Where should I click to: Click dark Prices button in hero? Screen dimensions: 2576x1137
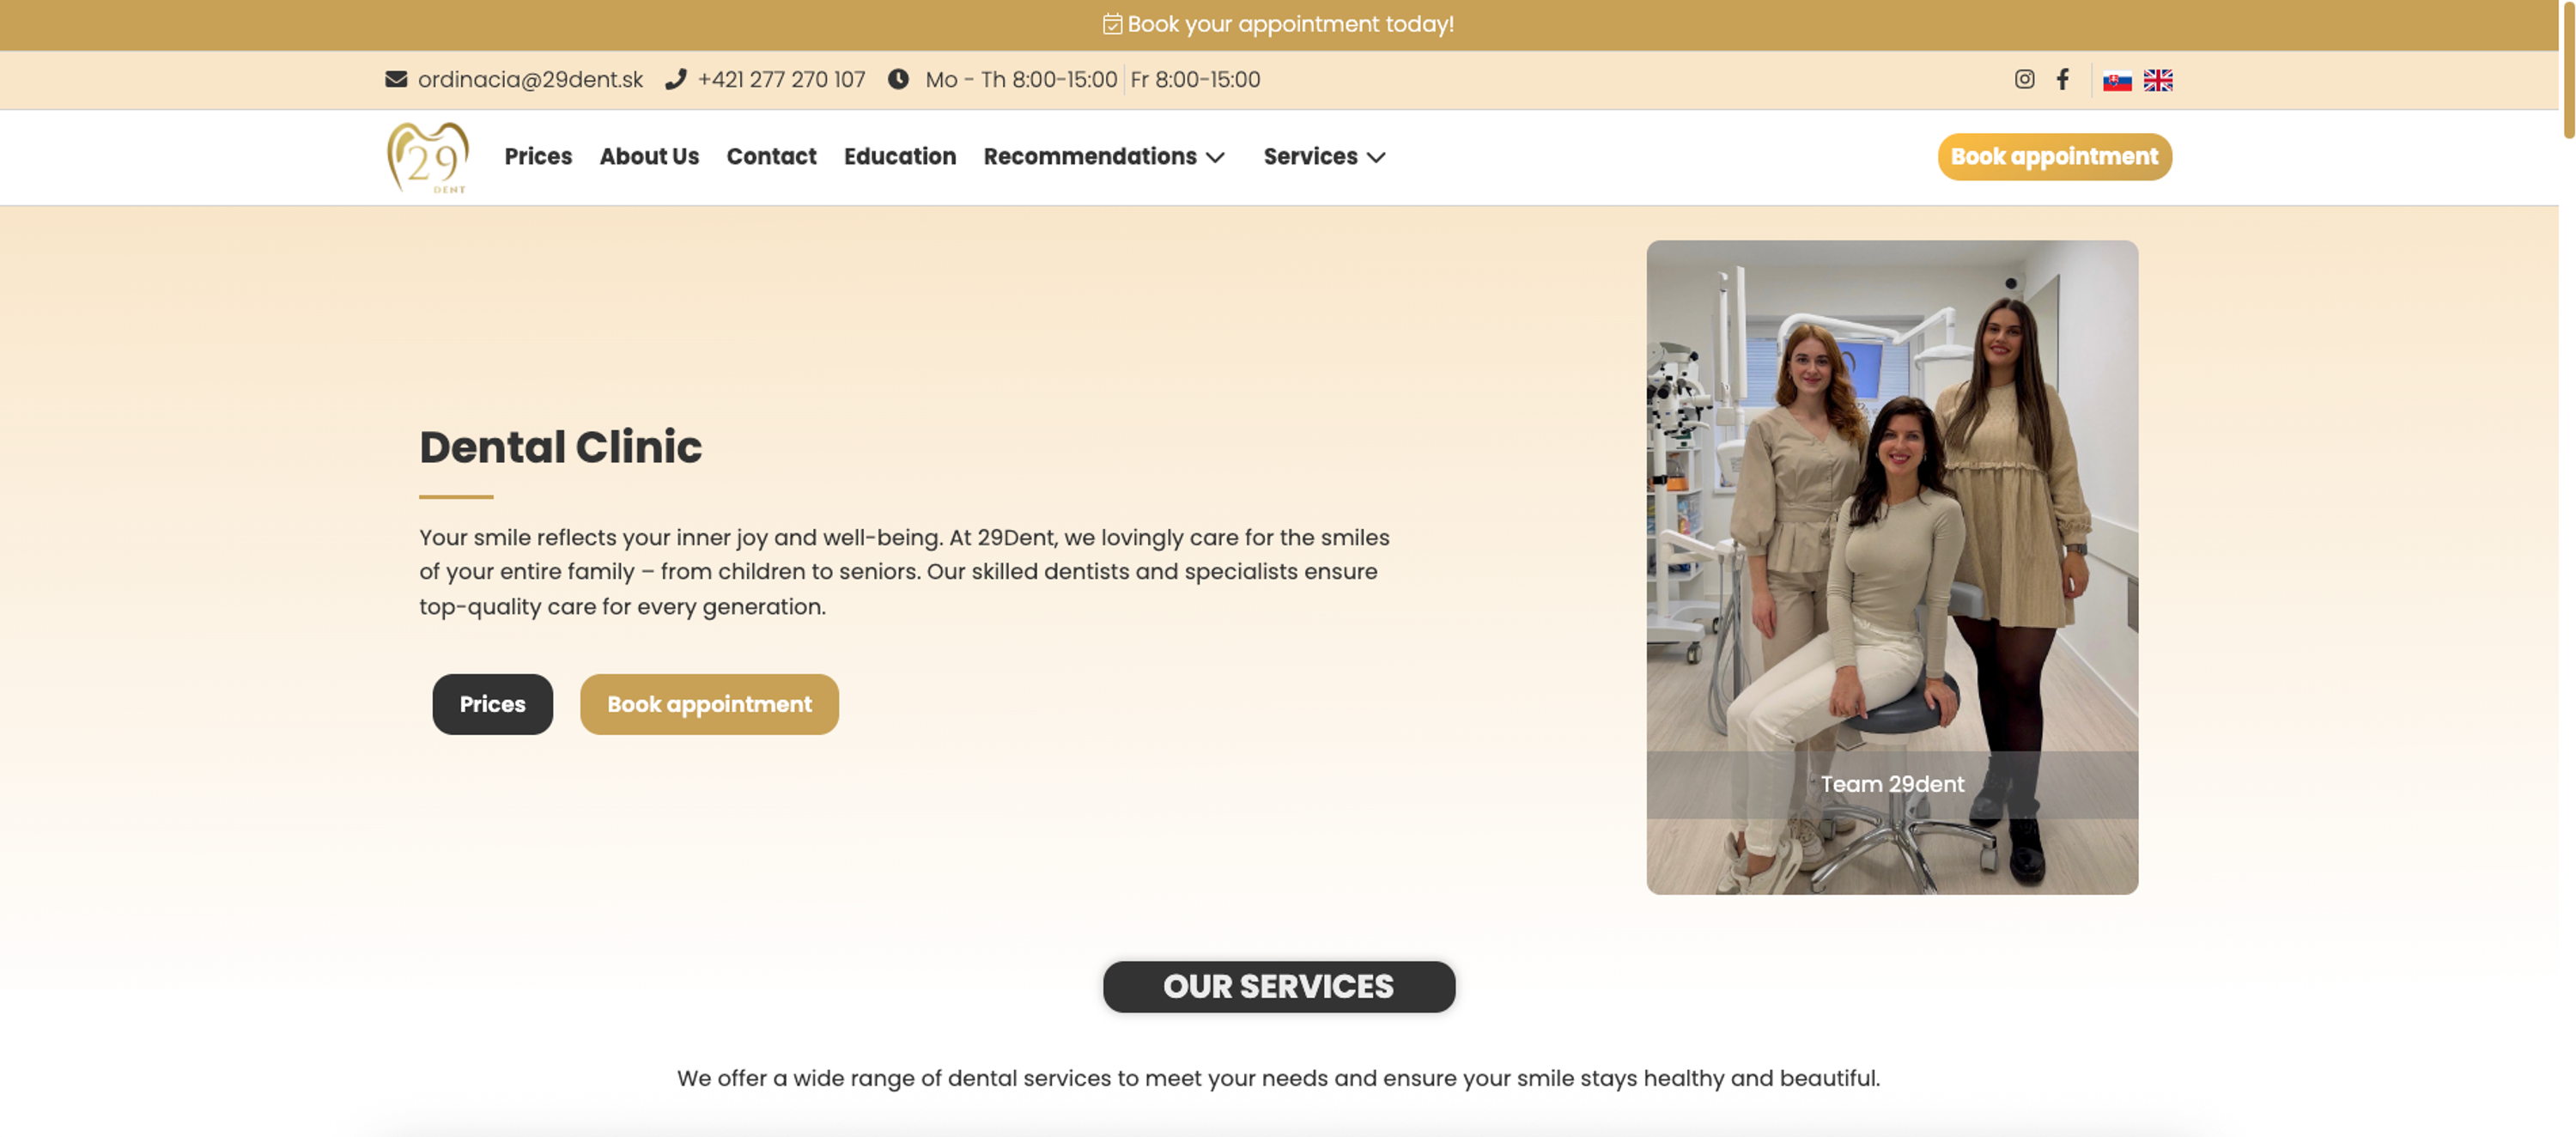pos(492,704)
